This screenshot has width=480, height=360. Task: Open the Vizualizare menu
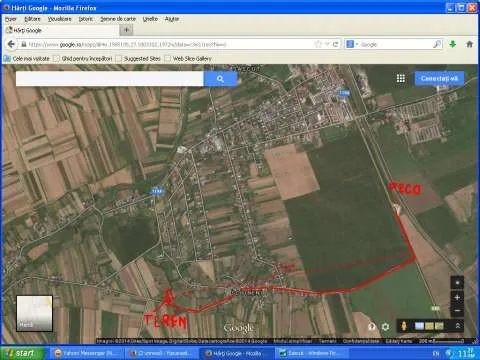coord(60,19)
